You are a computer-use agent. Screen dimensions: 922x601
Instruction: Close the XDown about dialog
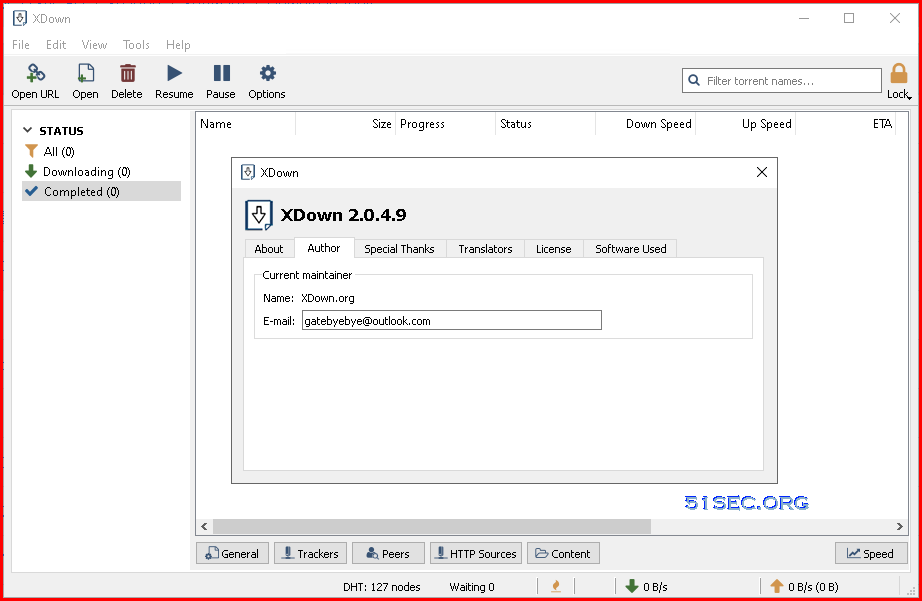pos(762,172)
